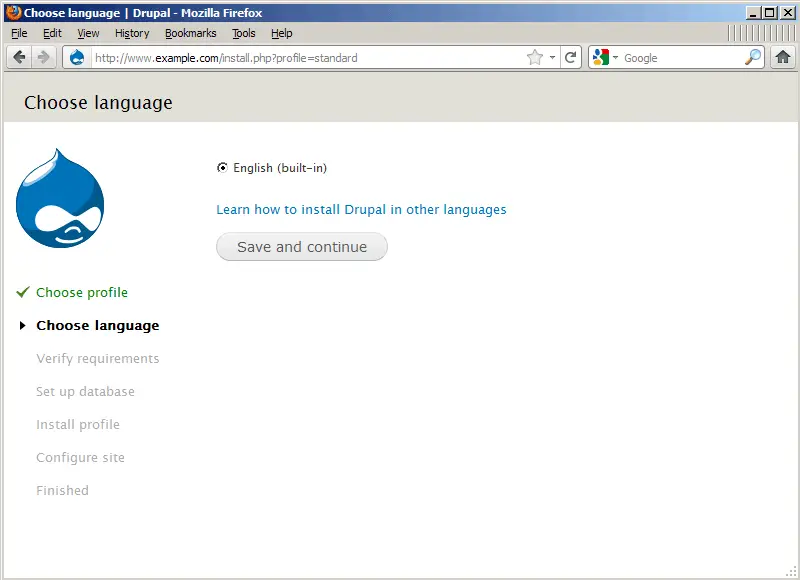Click the Drupal site icon in address bar

click(x=77, y=58)
